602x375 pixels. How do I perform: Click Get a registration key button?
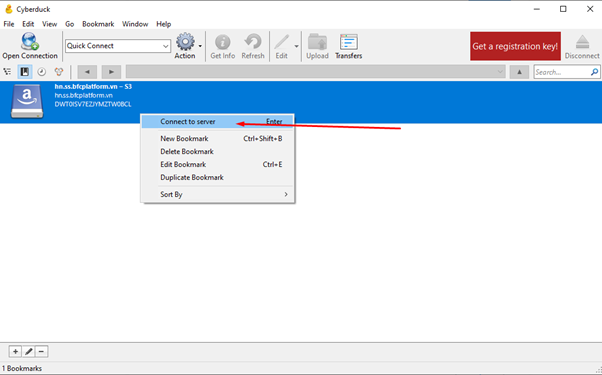pos(515,46)
